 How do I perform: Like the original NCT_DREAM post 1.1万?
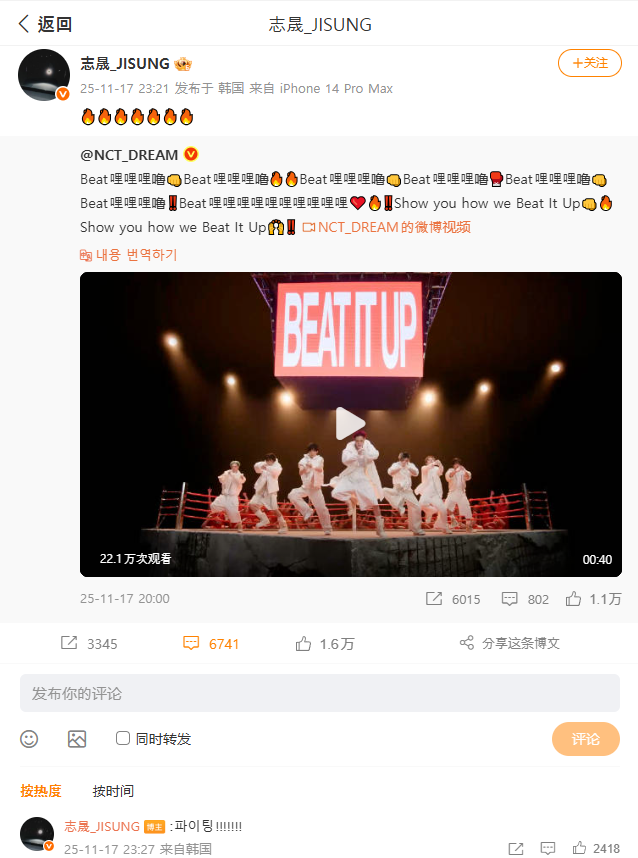[x=573, y=599]
